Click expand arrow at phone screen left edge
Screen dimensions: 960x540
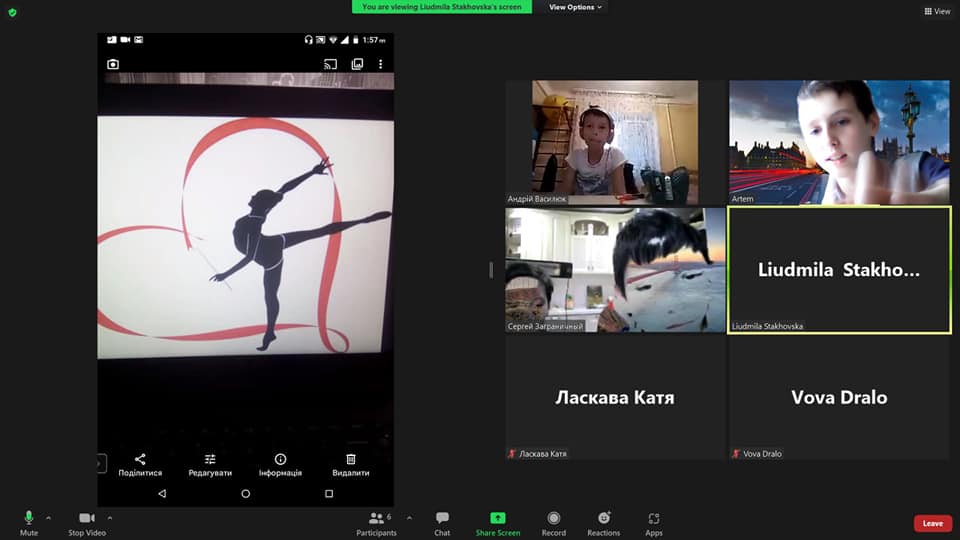[101, 463]
